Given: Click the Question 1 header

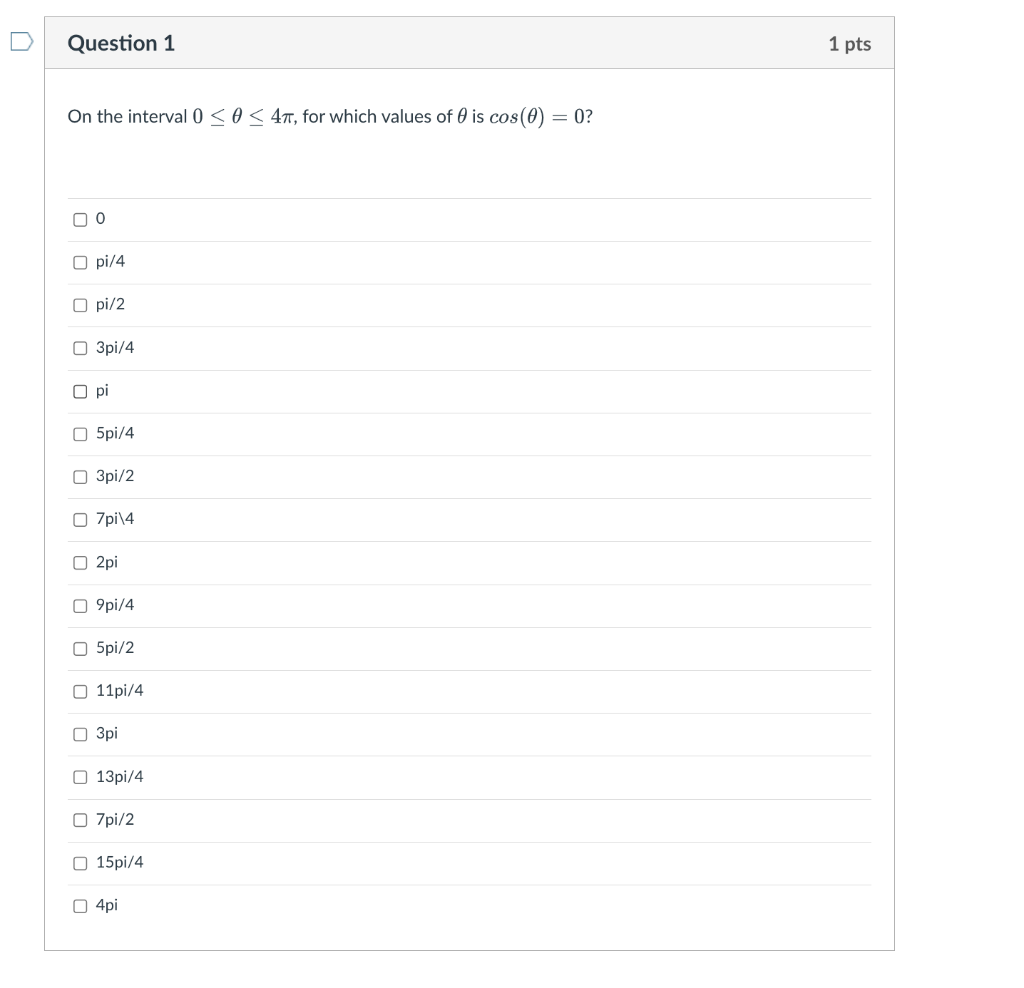Looking at the screenshot, I should coord(122,43).
